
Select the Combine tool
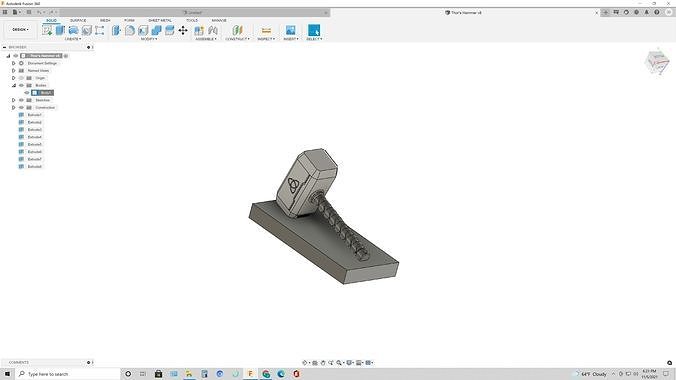(156, 30)
